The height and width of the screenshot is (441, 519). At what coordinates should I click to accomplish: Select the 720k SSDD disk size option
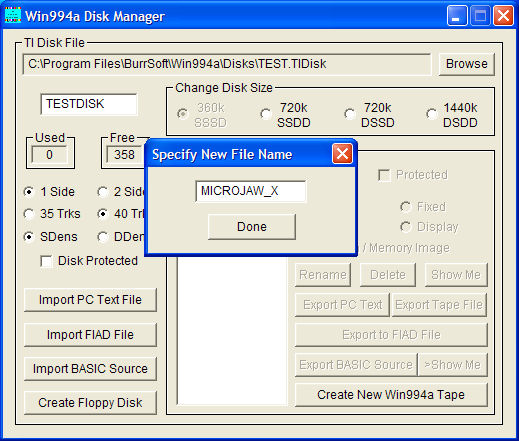tap(266, 114)
